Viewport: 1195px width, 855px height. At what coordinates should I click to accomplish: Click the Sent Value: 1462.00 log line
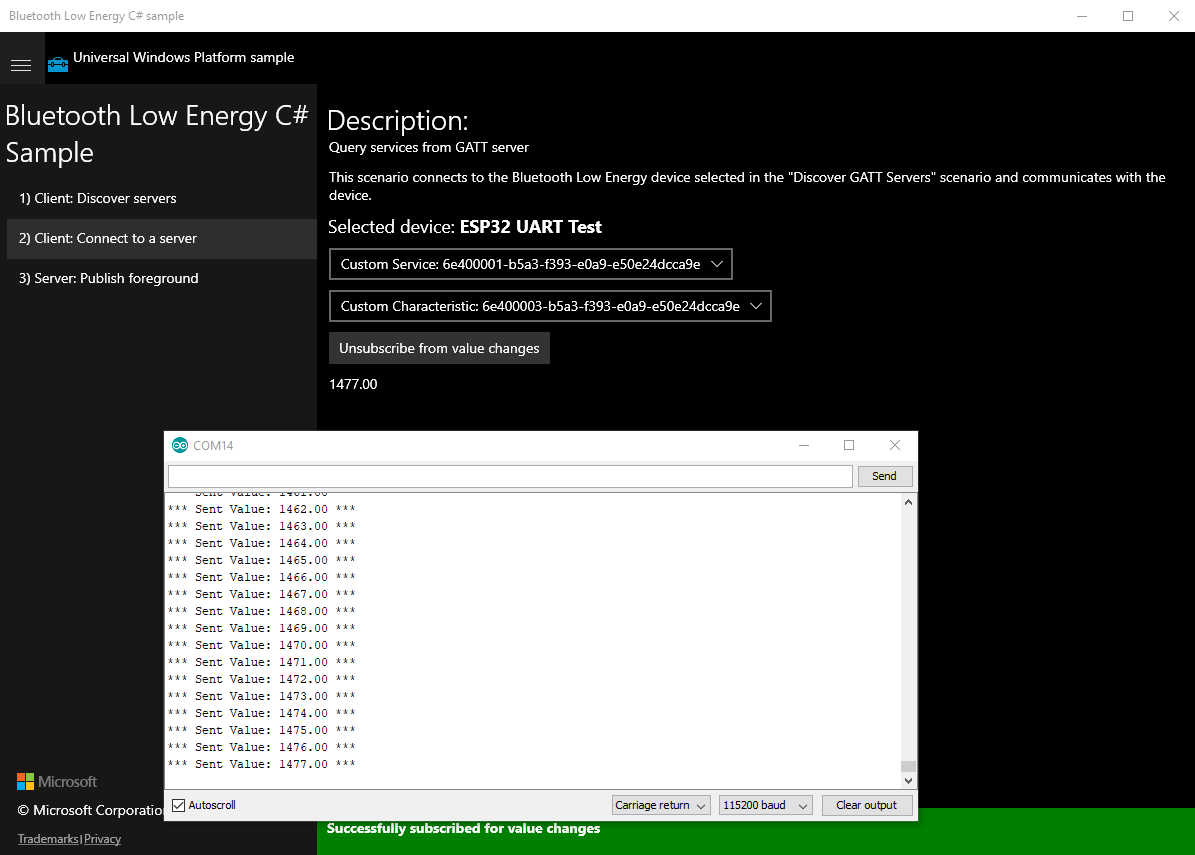coord(261,509)
